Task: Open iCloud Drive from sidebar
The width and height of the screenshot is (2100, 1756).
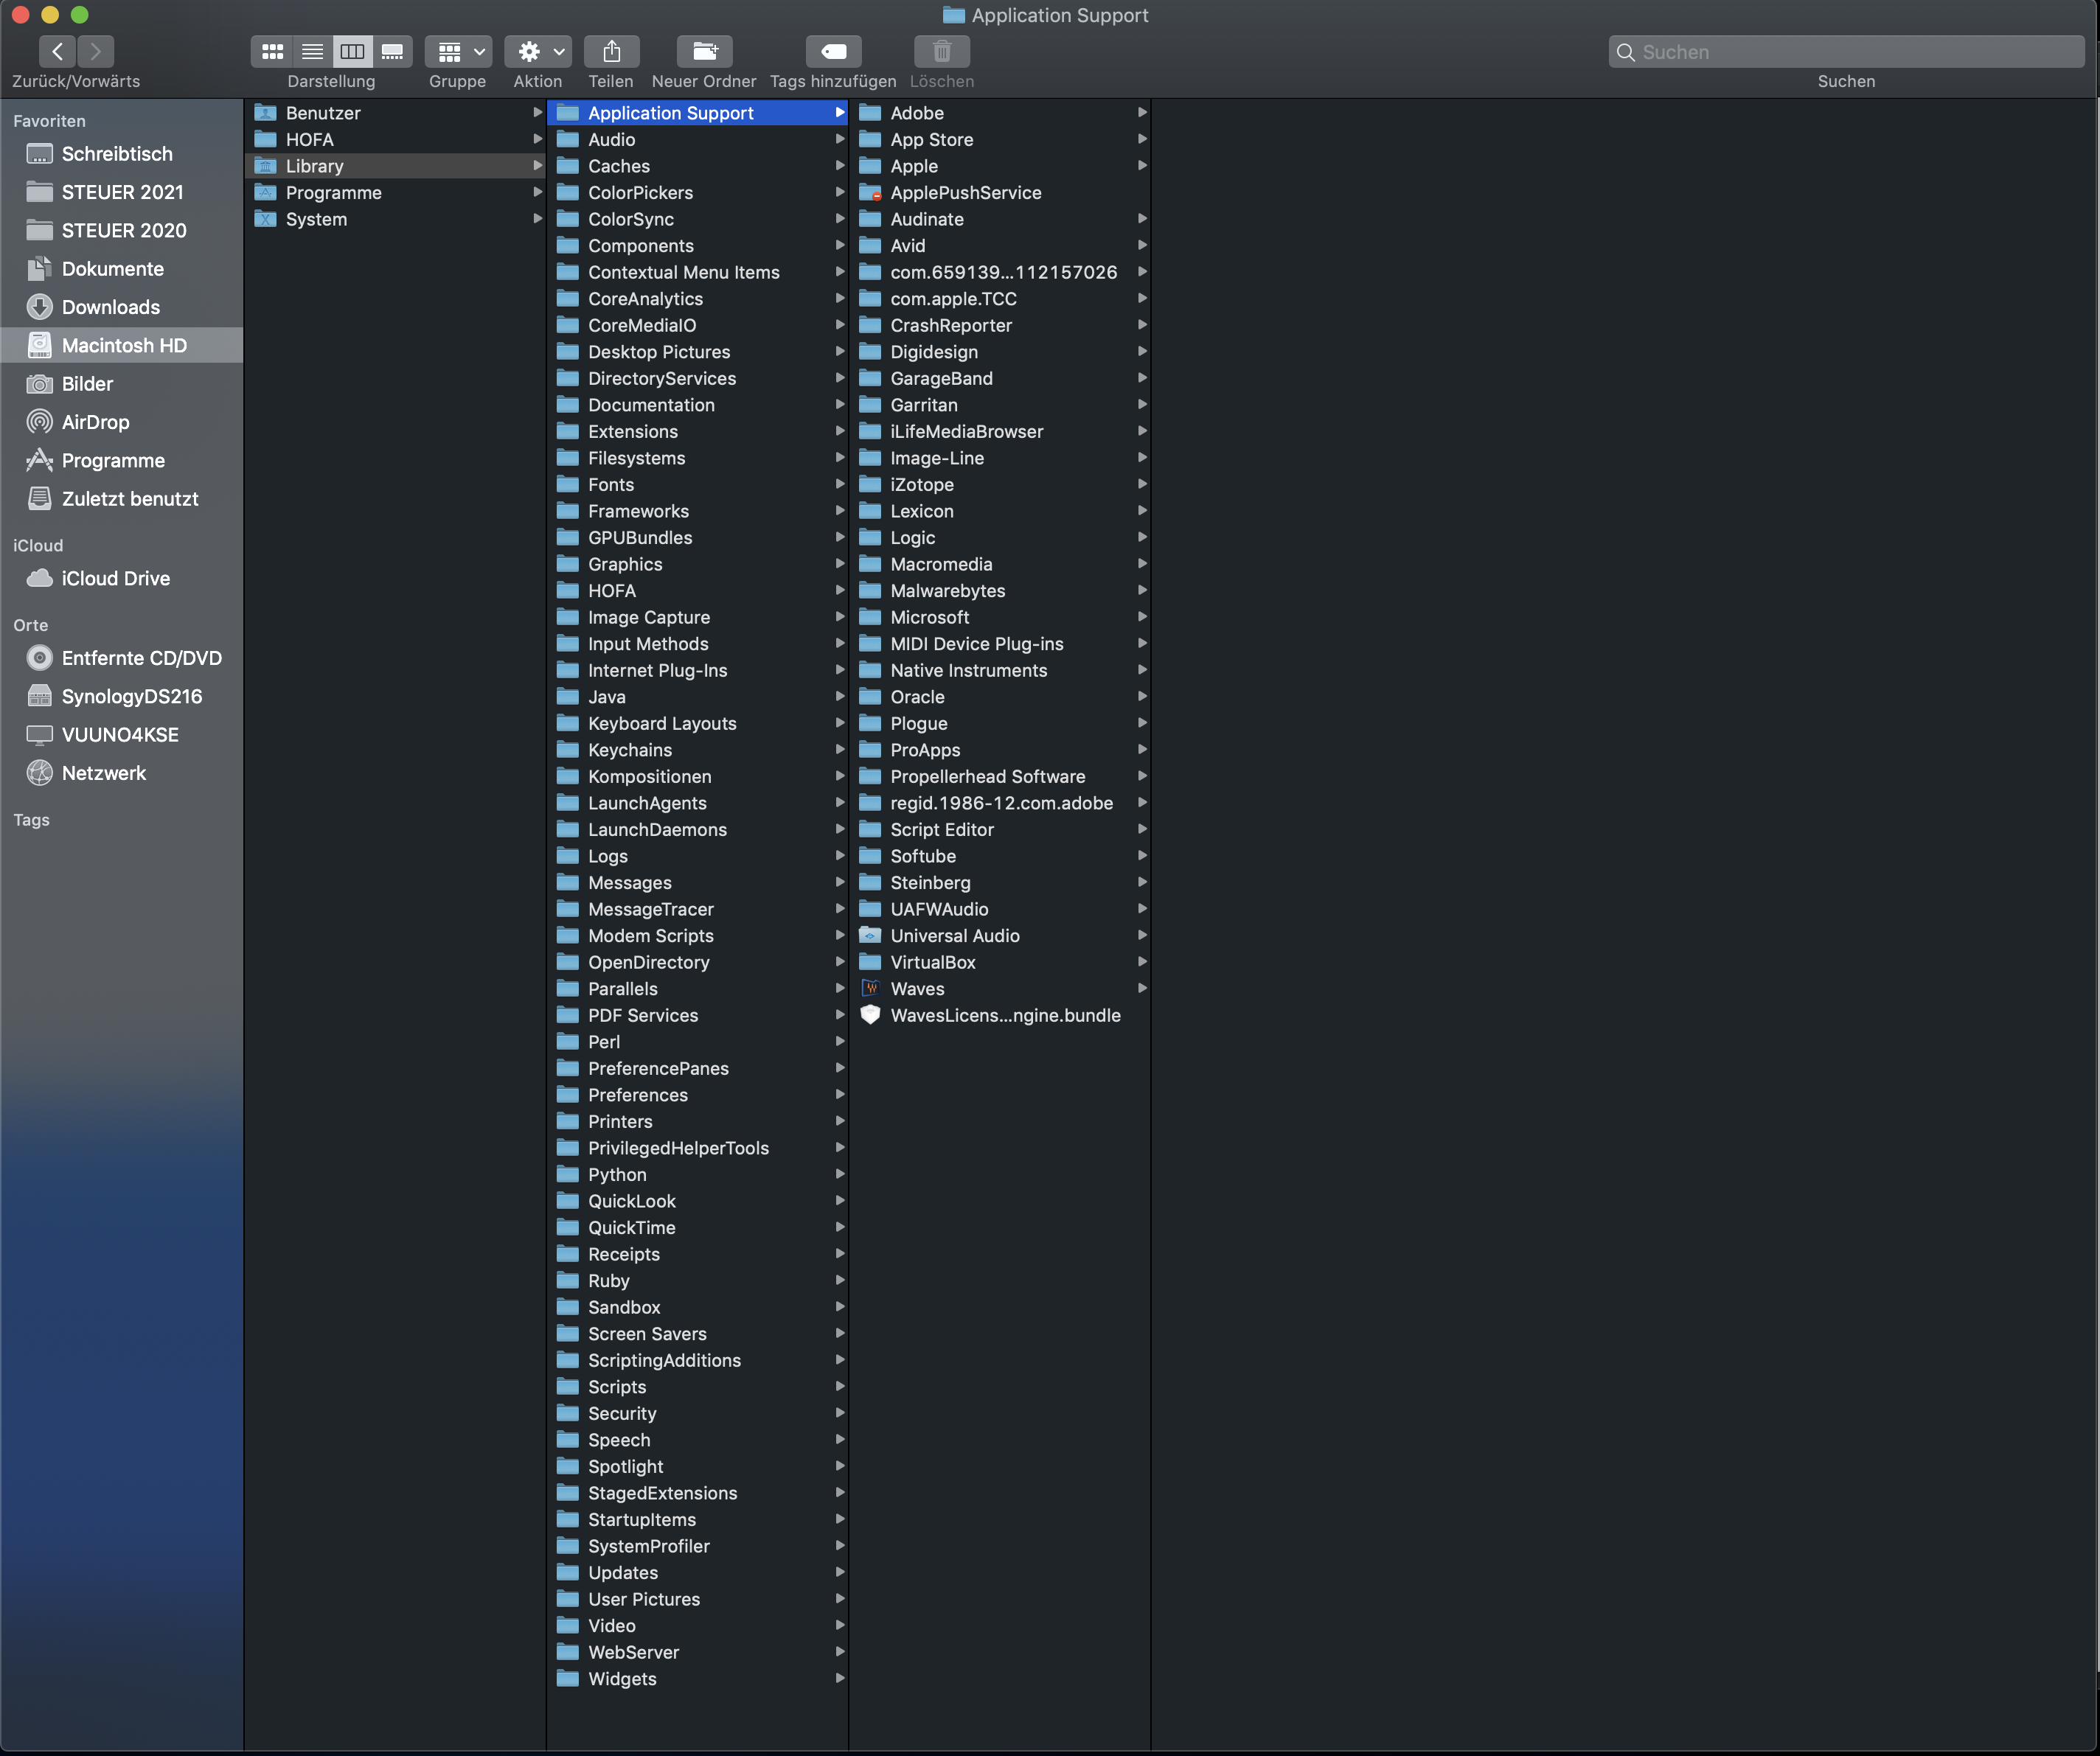Action: point(115,578)
